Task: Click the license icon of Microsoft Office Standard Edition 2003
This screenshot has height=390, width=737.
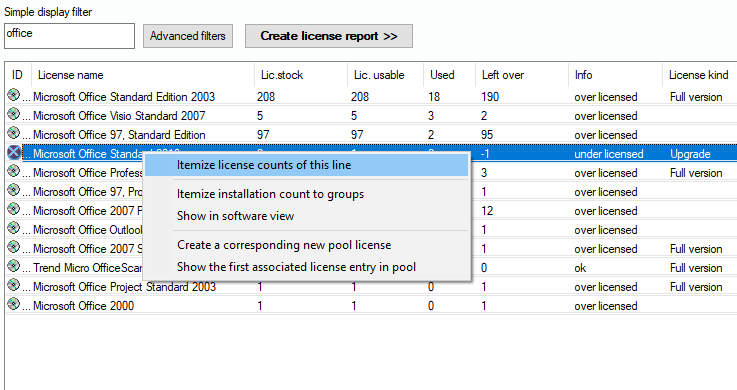Action: click(x=14, y=95)
